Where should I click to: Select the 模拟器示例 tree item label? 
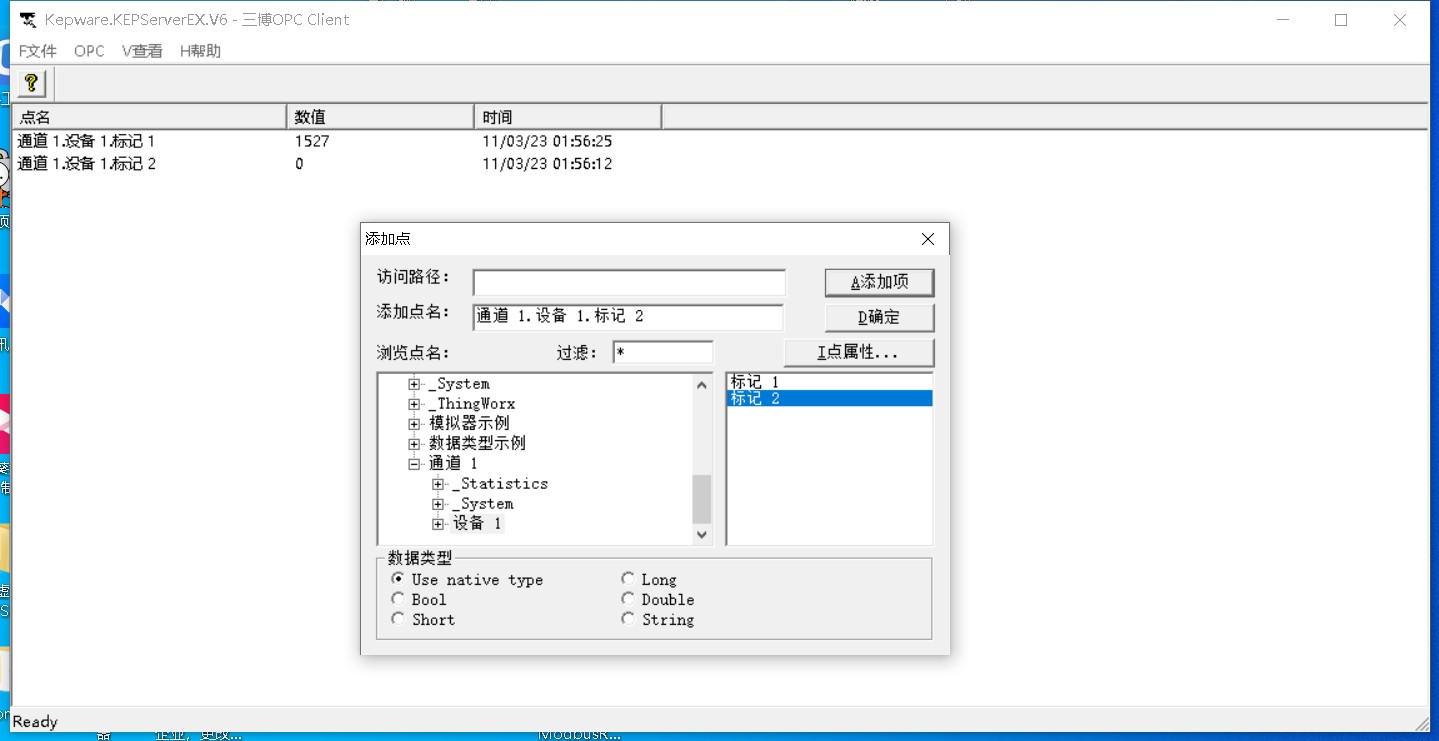[x=469, y=424]
